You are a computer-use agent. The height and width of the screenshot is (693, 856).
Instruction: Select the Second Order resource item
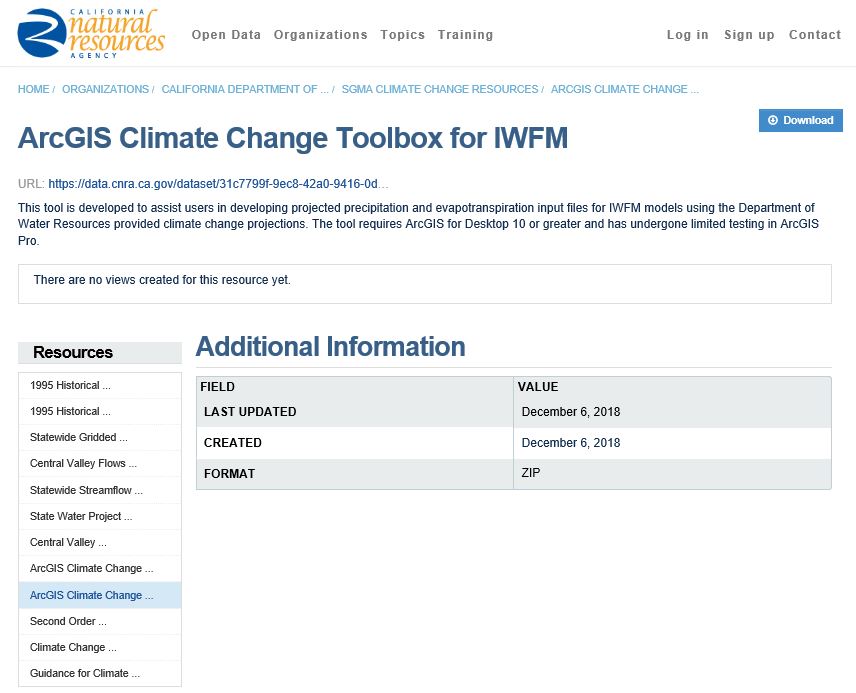click(x=68, y=621)
